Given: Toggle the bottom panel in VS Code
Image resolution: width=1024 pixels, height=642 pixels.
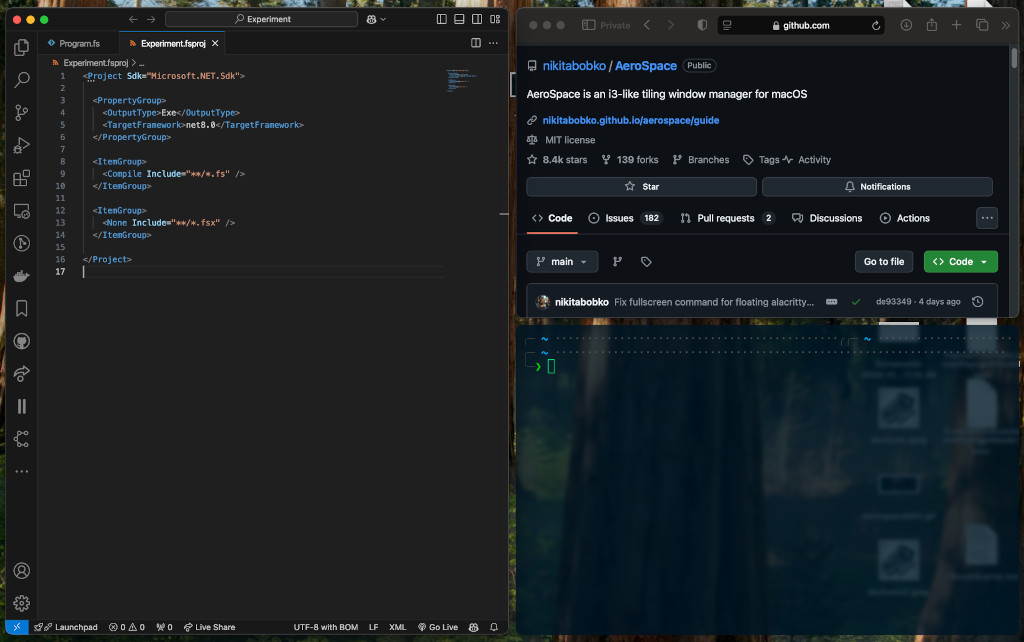Looking at the screenshot, I should (x=459, y=20).
